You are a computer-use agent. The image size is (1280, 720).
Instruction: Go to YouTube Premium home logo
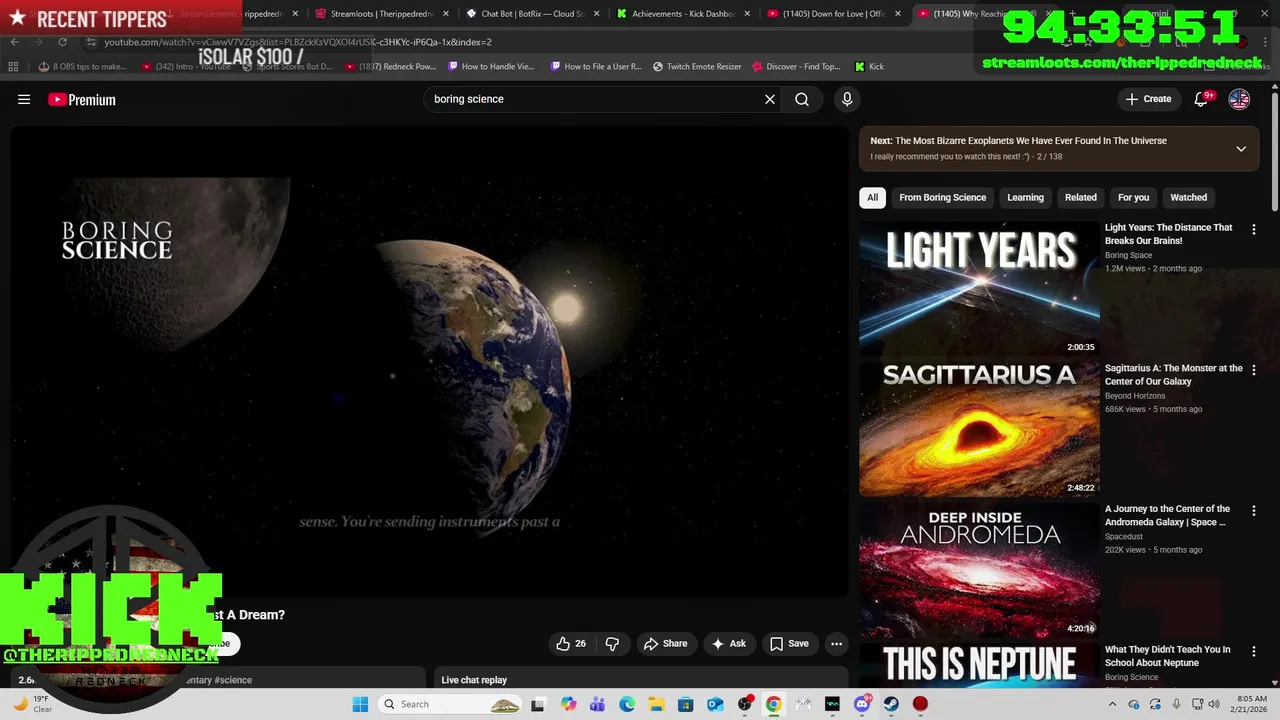[x=82, y=99]
